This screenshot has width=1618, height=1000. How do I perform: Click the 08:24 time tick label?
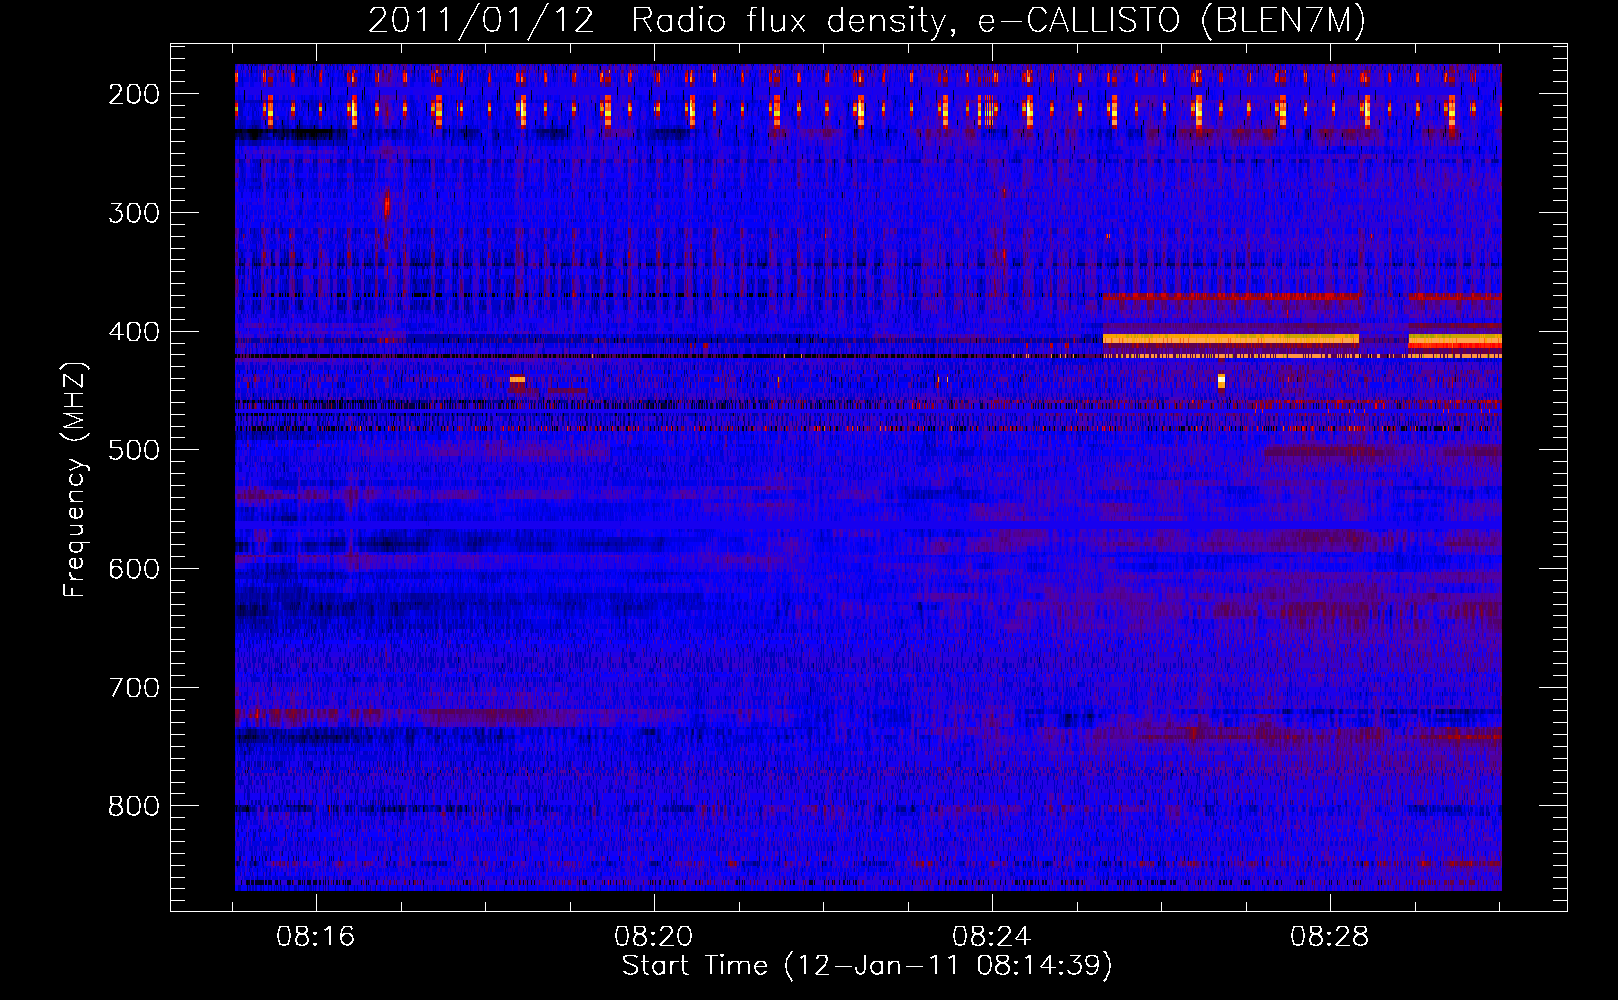coord(992,937)
